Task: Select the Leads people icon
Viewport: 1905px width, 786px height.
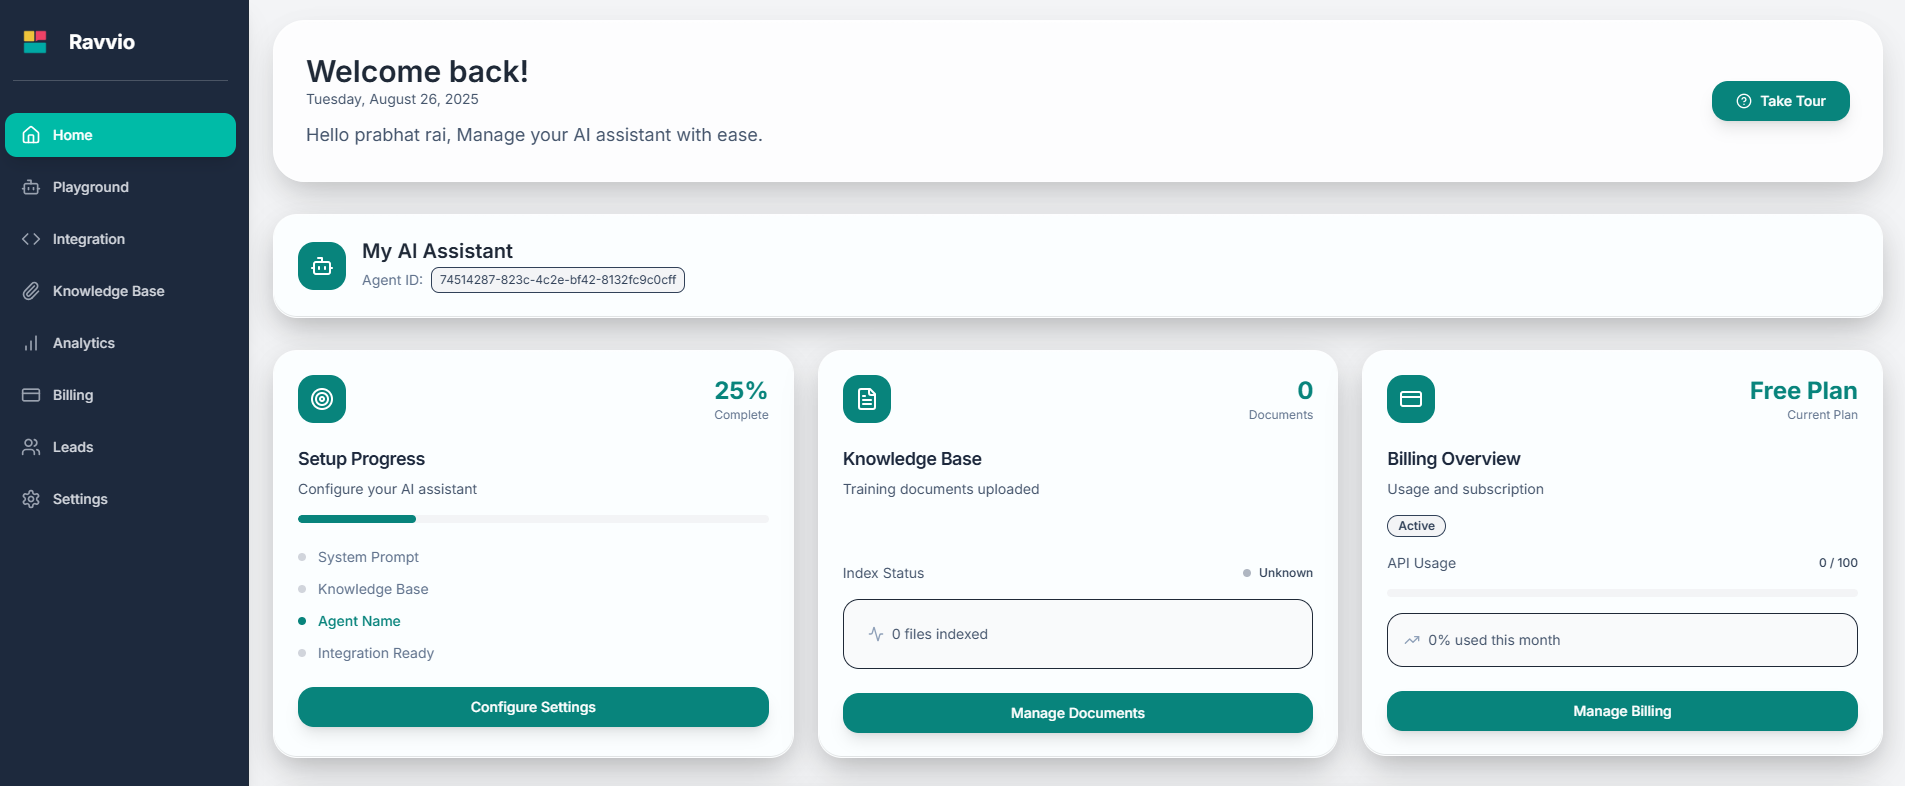Action: (x=31, y=447)
